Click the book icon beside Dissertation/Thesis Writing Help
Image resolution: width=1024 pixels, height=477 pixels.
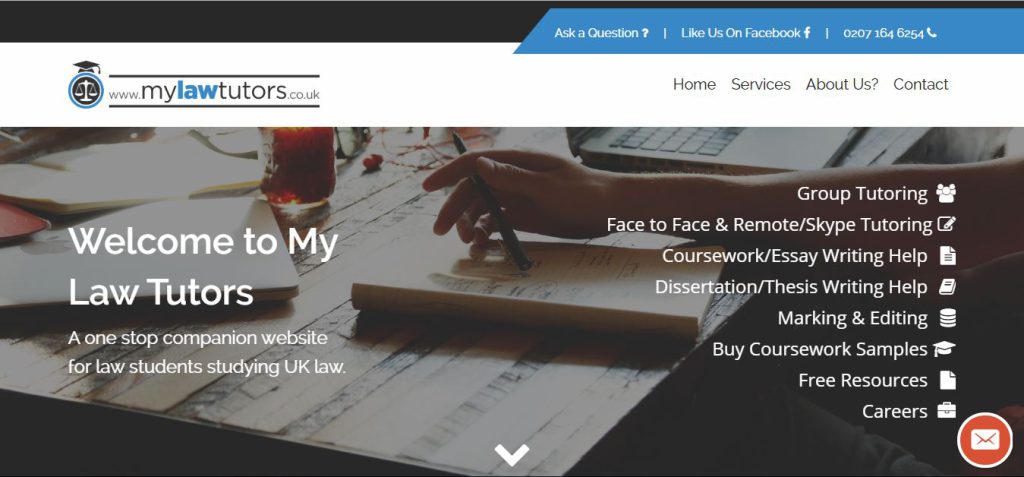coord(948,286)
